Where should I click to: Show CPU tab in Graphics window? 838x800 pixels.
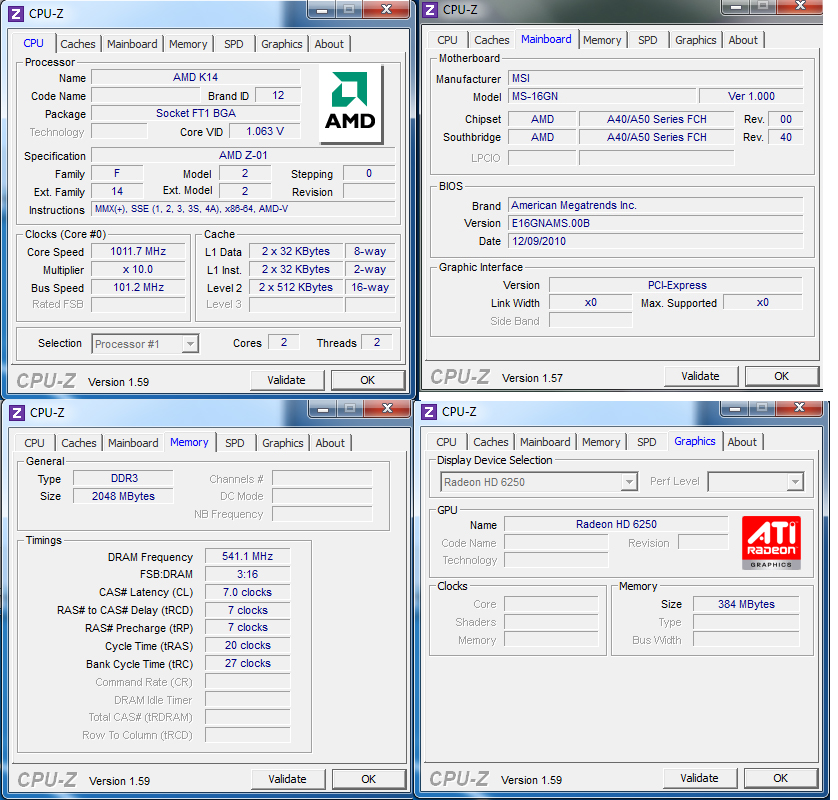coord(446,442)
